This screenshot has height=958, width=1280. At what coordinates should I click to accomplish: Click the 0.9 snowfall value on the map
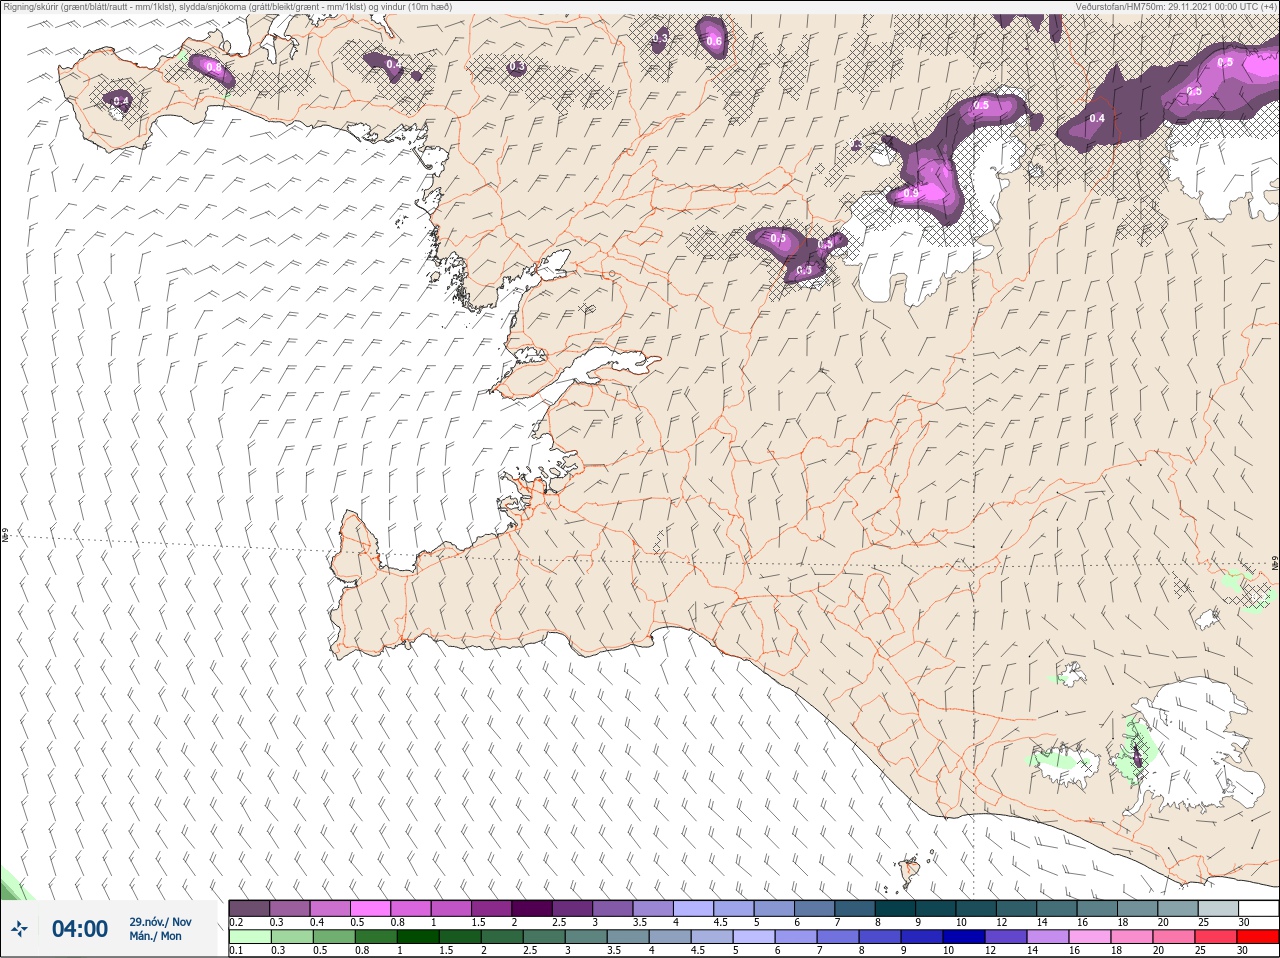point(911,193)
